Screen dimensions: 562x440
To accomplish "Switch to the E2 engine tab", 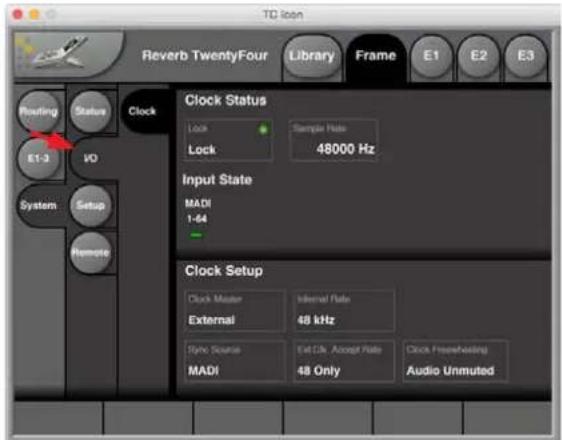I will click(x=478, y=56).
